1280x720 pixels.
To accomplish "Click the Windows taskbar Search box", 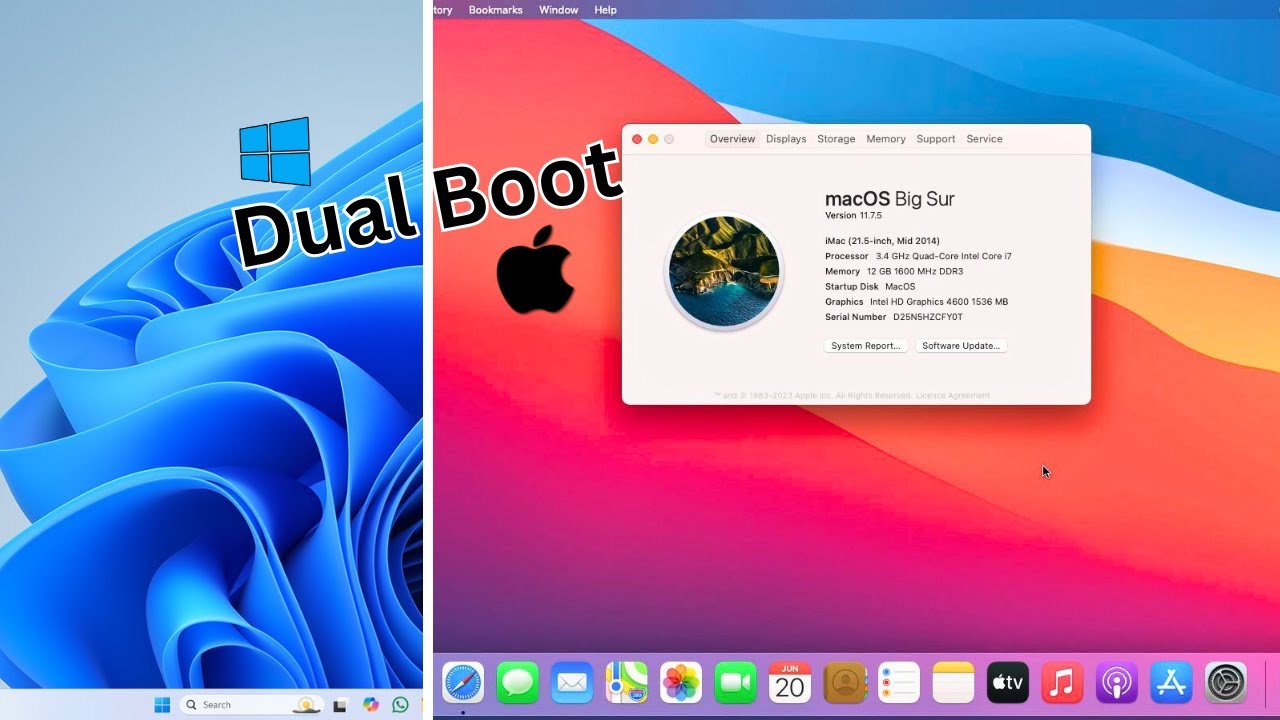I will pos(251,705).
